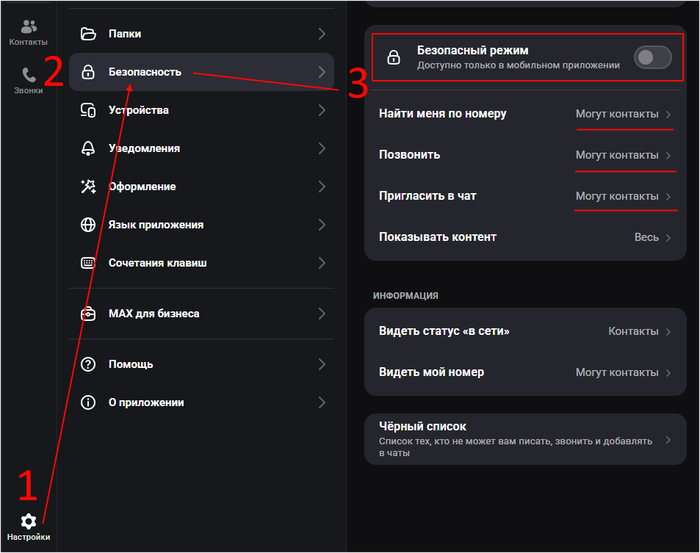Click the Чёрный список chevron
Image resolution: width=700 pixels, height=553 pixels.
(x=668, y=440)
